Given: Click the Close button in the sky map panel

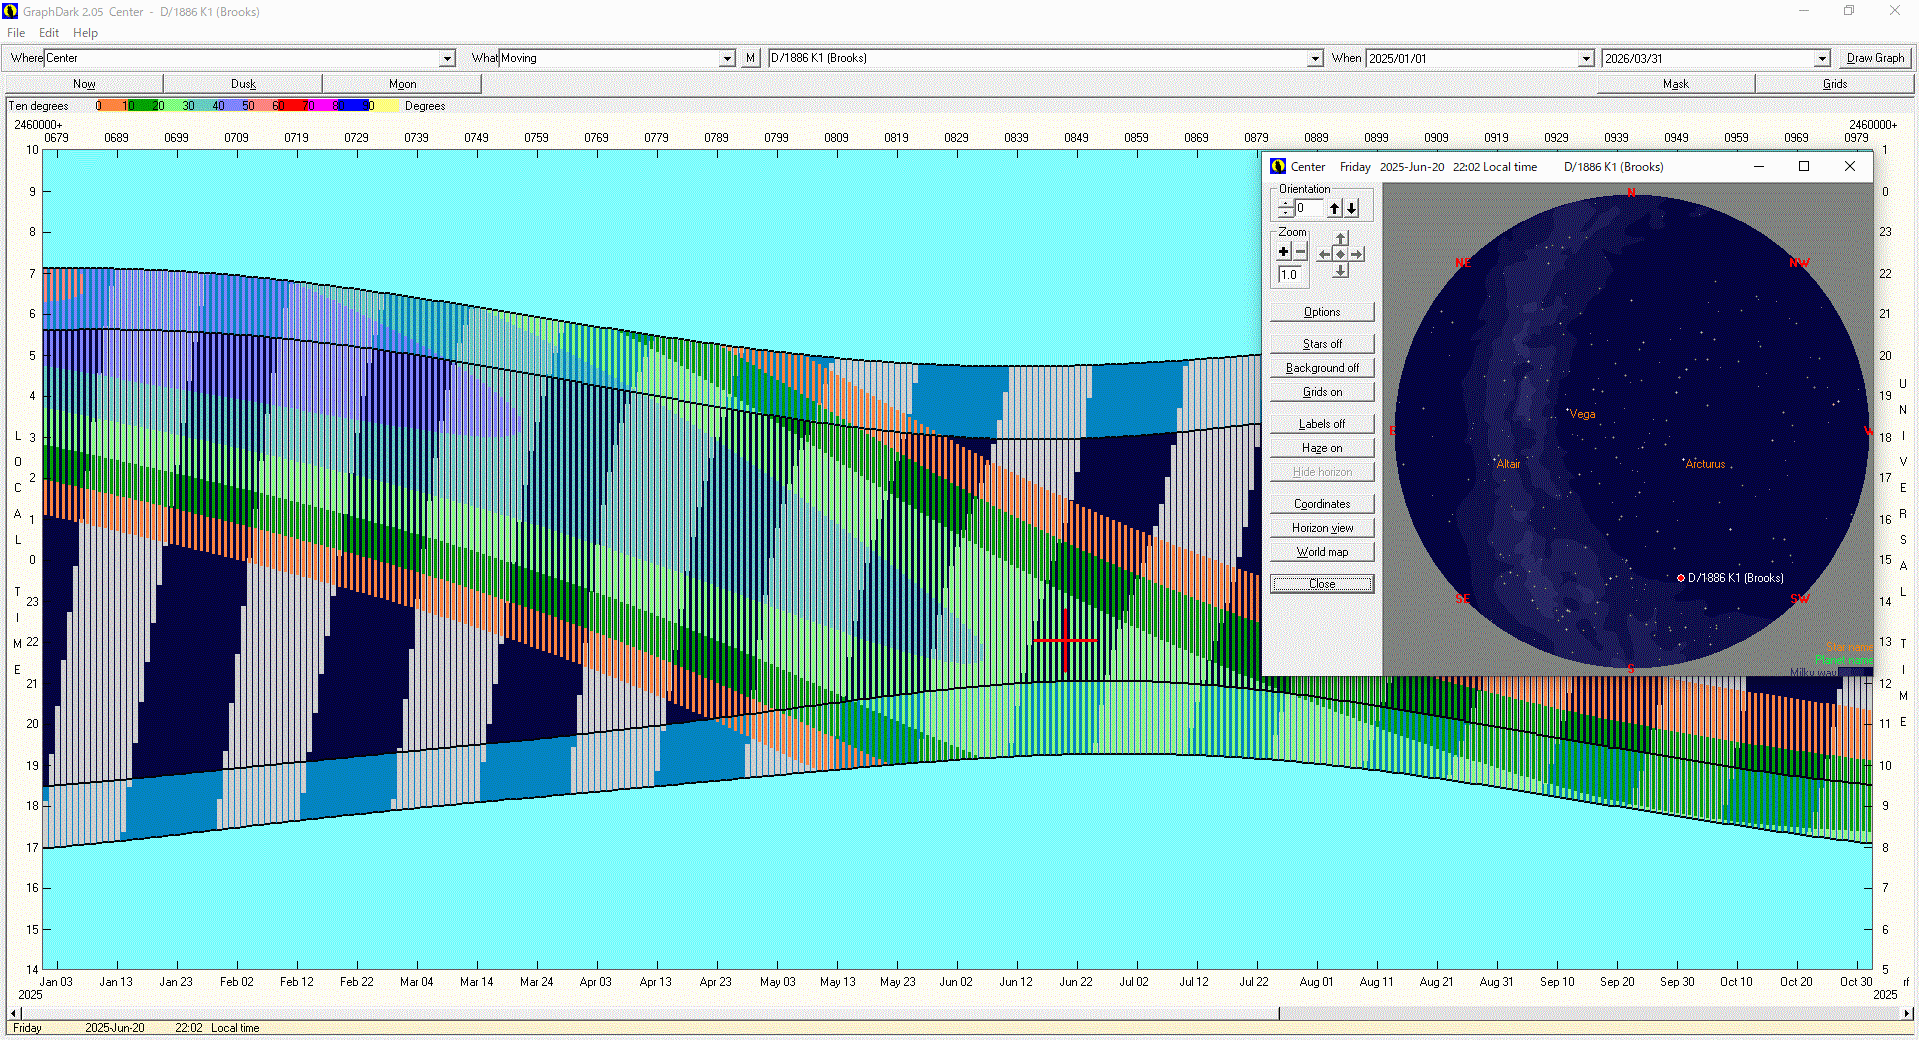Looking at the screenshot, I should (1322, 583).
